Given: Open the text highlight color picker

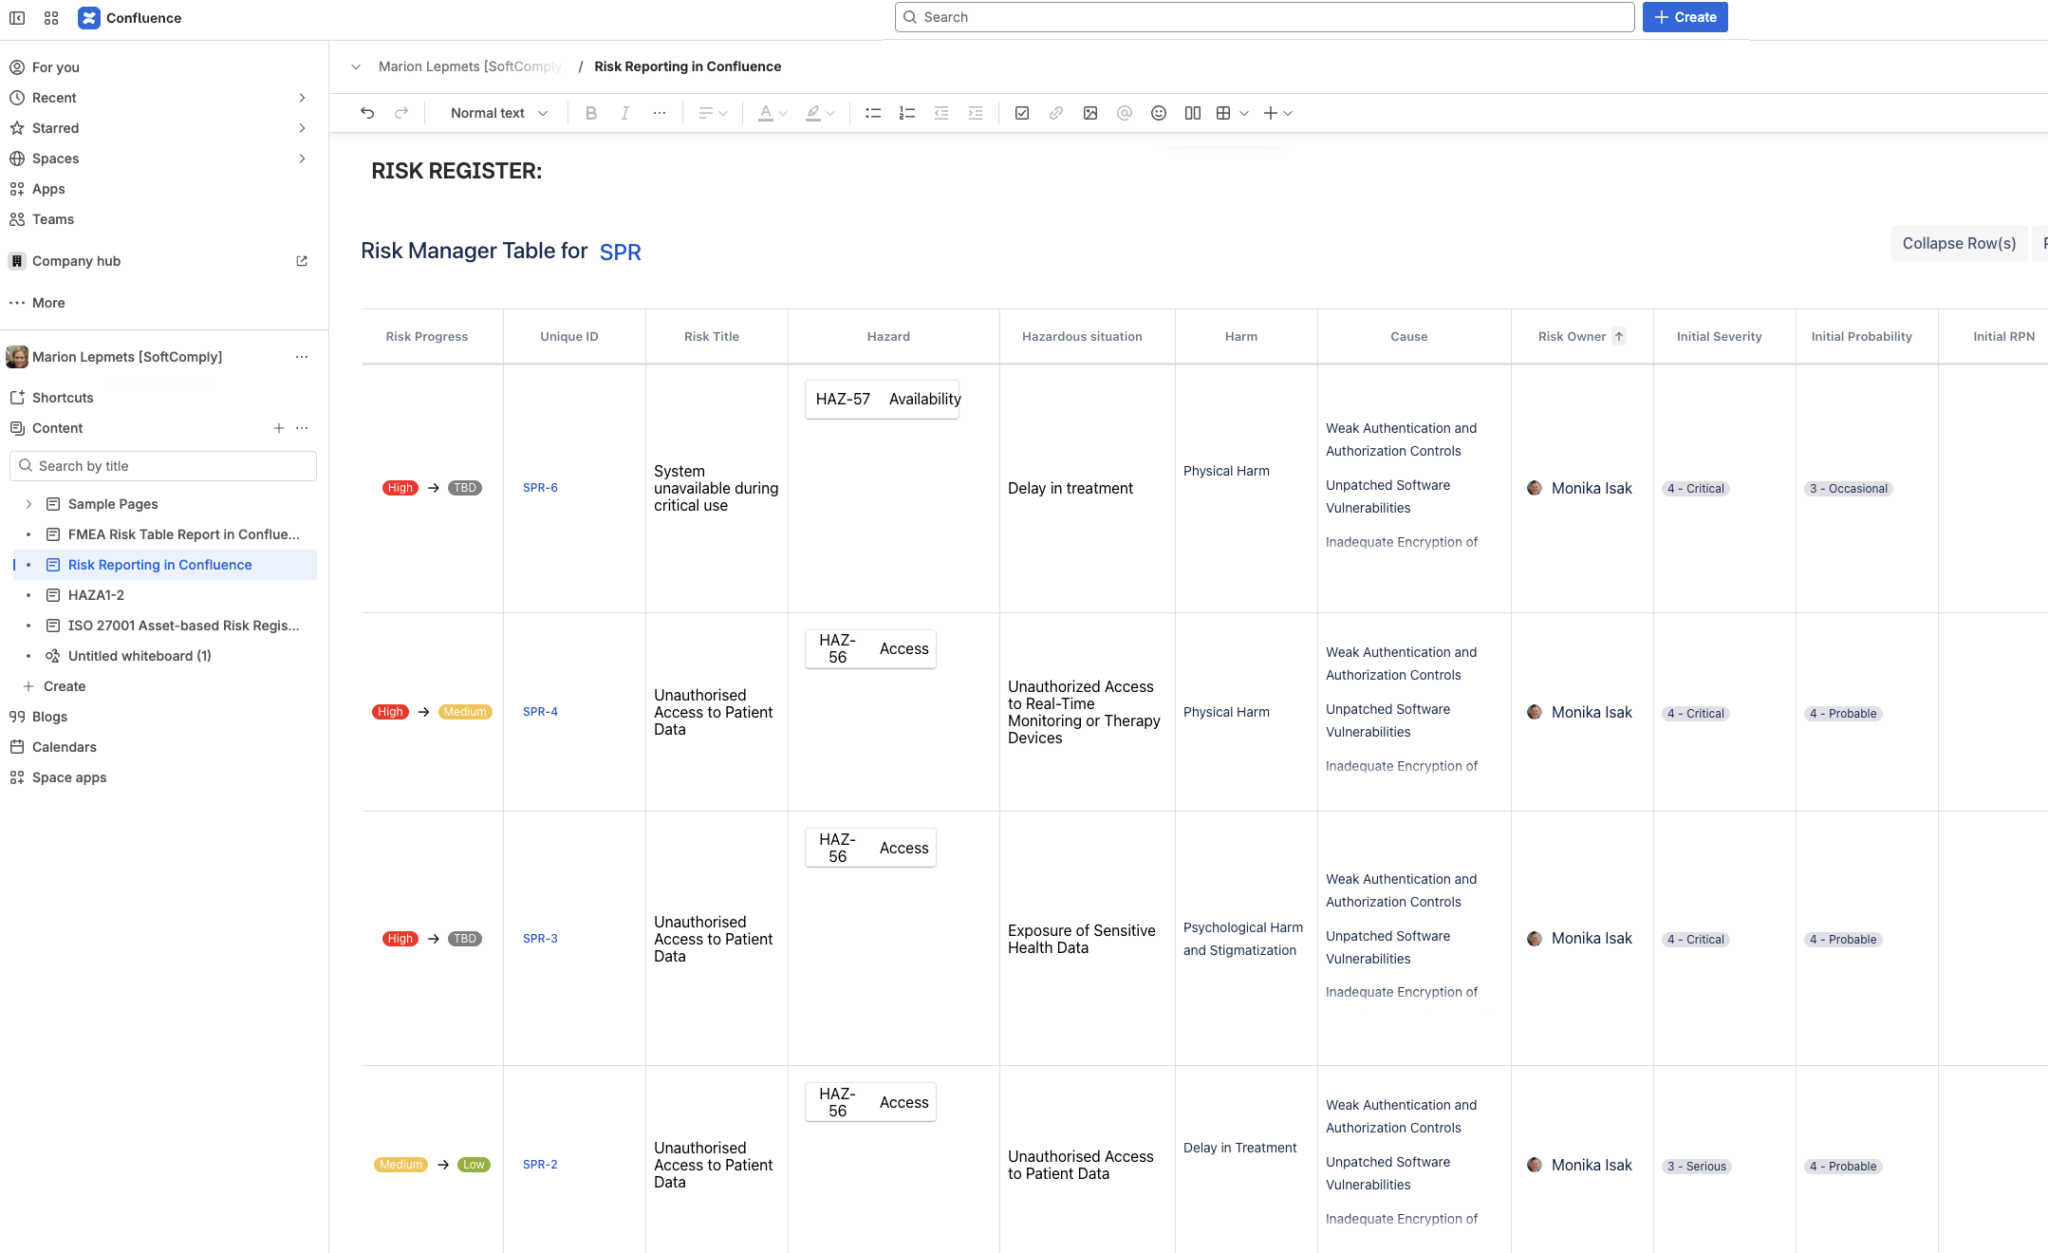Looking at the screenshot, I should click(814, 113).
